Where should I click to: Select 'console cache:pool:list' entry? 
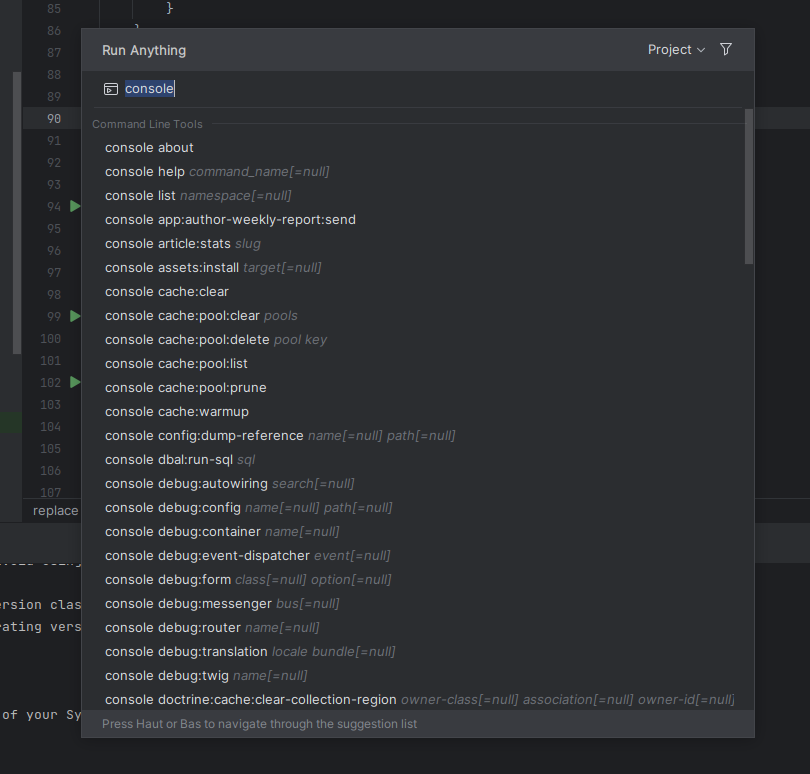point(418,364)
